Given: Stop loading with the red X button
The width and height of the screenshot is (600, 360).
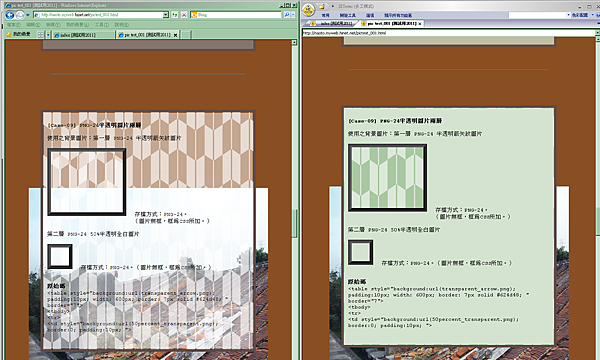Looking at the screenshot, I should [x=184, y=15].
